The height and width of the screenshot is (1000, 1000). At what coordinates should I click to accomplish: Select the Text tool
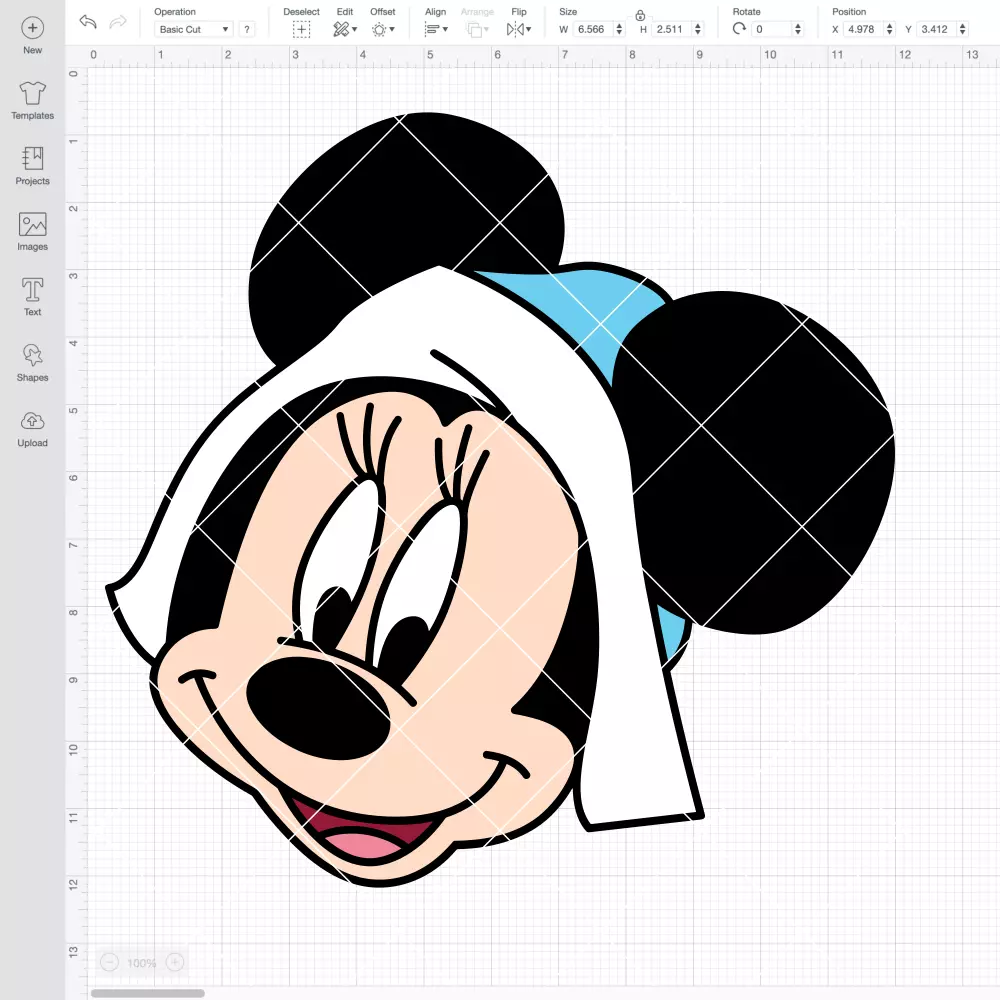33,290
